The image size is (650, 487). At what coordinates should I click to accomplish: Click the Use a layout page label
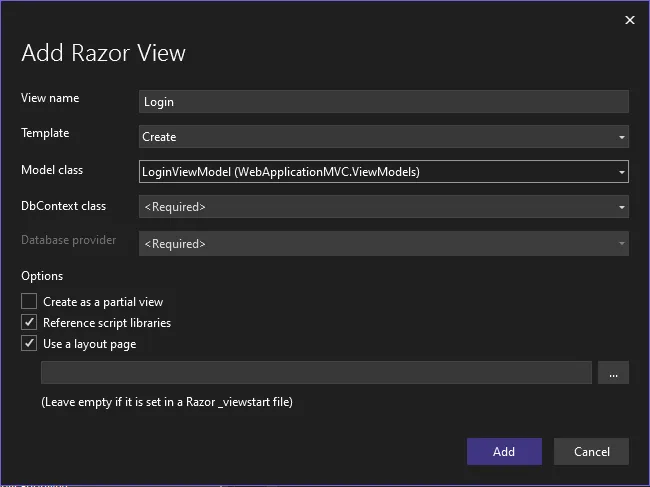[x=90, y=344]
